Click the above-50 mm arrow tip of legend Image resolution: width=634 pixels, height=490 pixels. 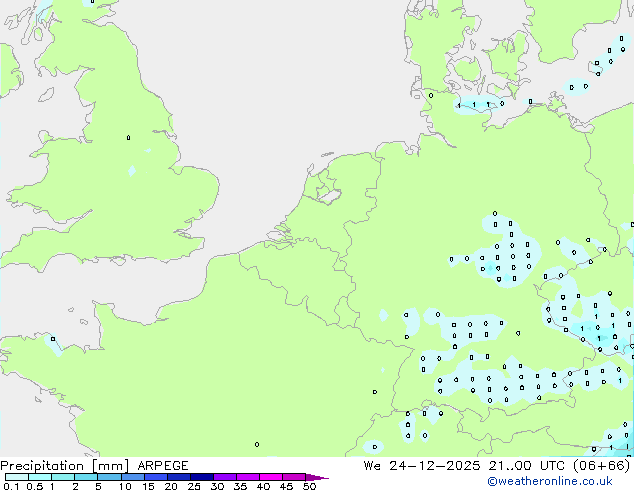[317, 477]
